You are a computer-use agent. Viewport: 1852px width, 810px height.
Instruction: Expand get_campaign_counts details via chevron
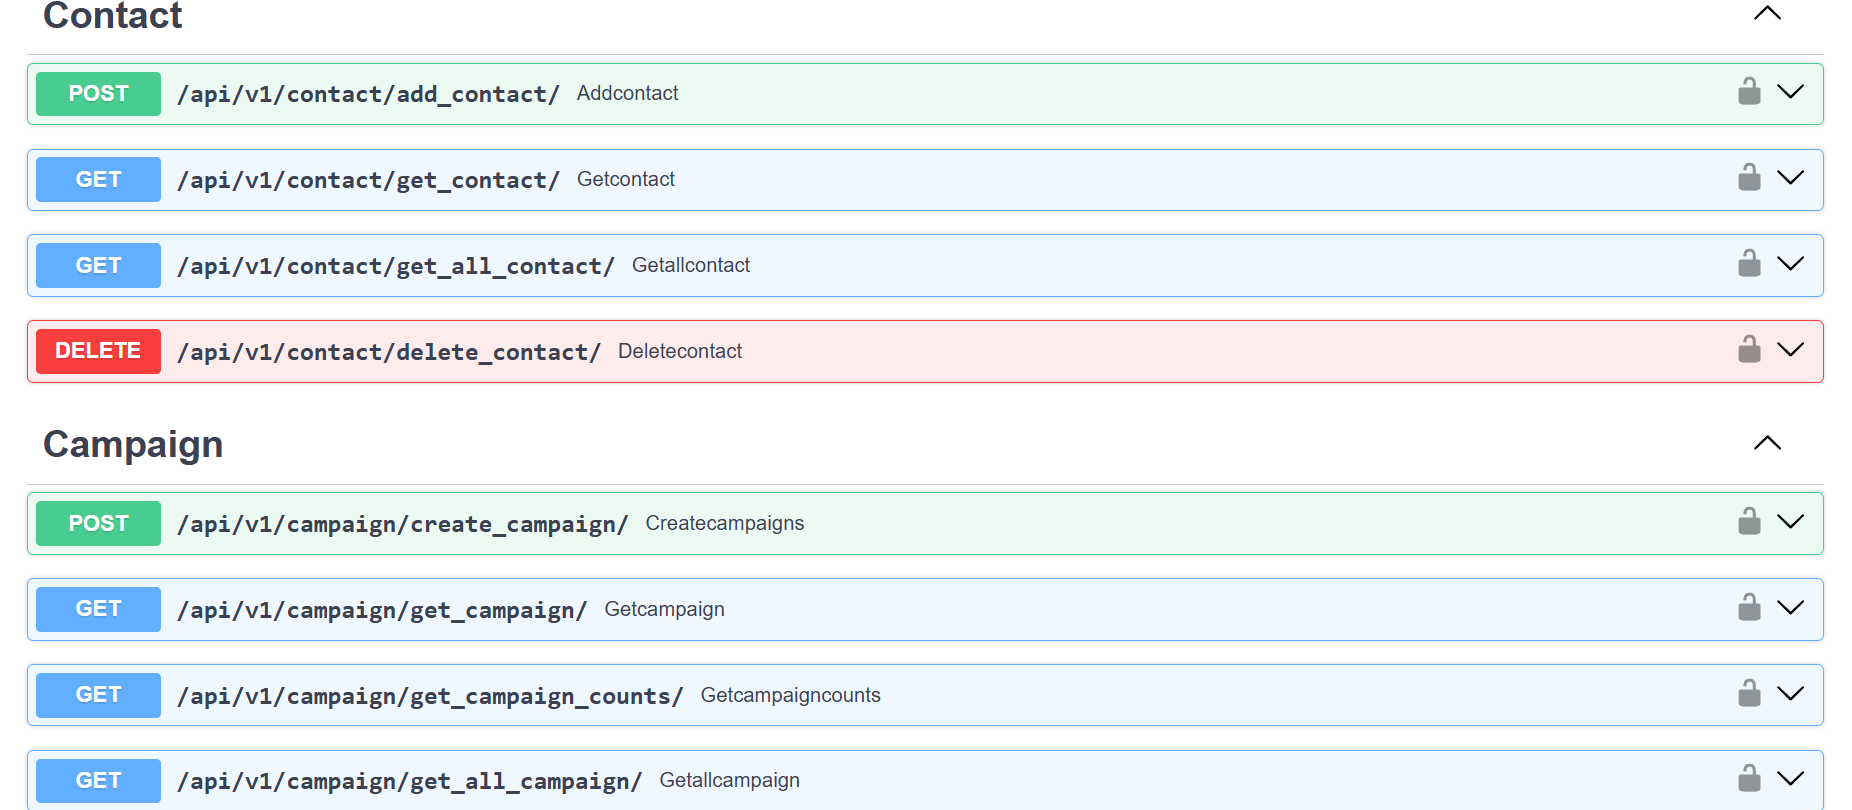pos(1790,694)
